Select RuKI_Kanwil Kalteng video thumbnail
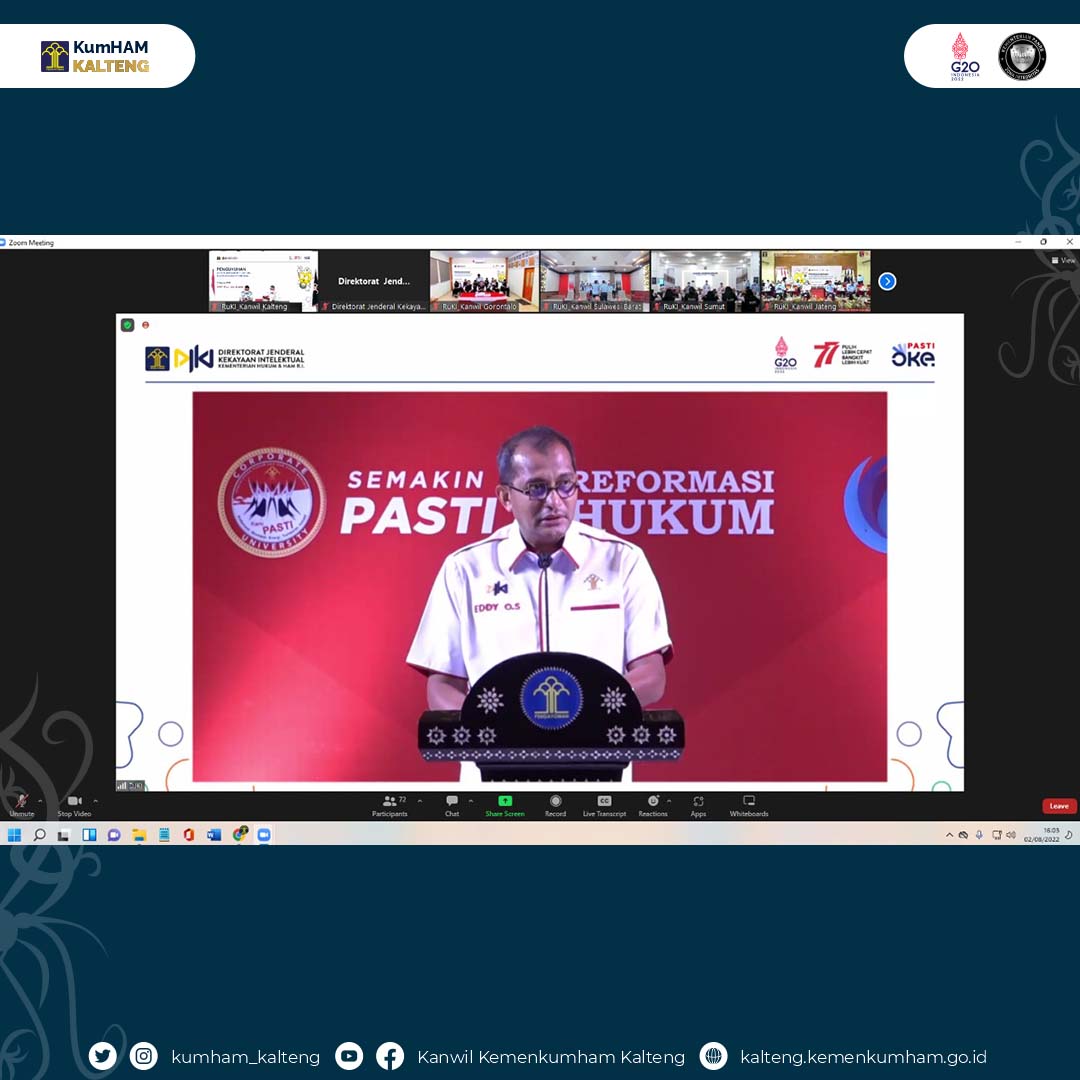Image resolution: width=1080 pixels, height=1080 pixels. (263, 281)
